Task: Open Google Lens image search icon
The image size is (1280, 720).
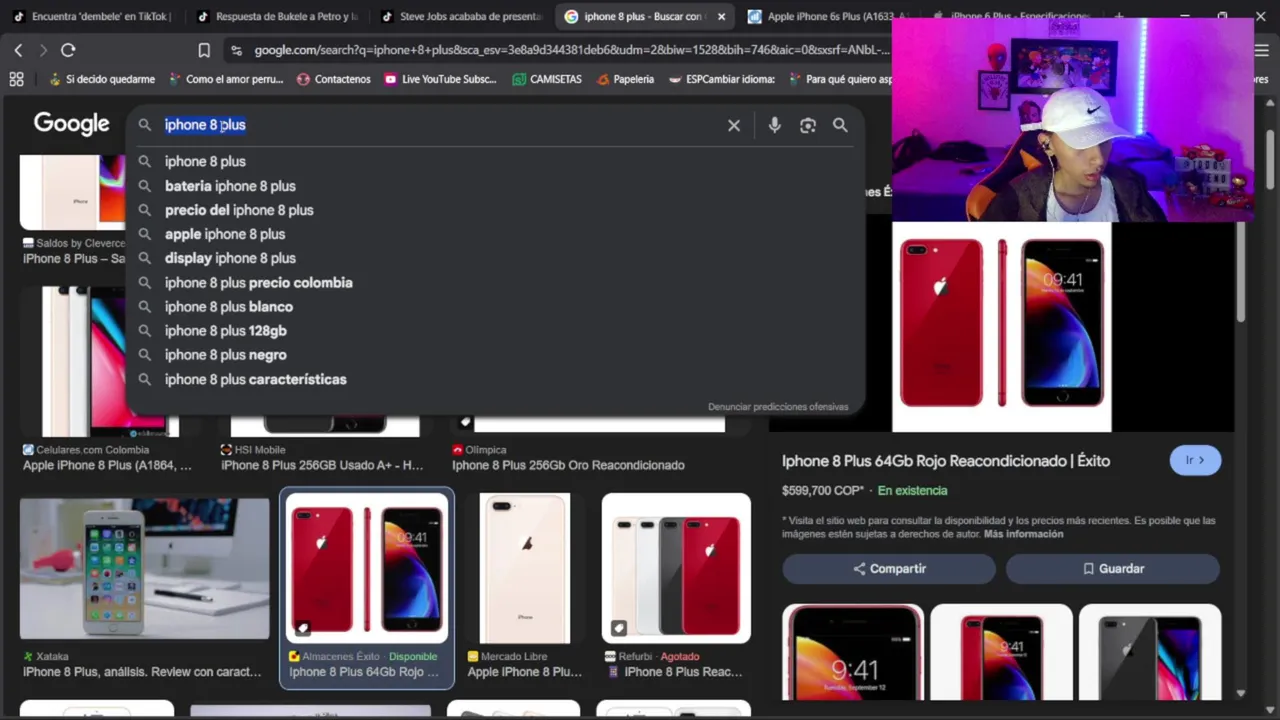Action: [x=808, y=125]
